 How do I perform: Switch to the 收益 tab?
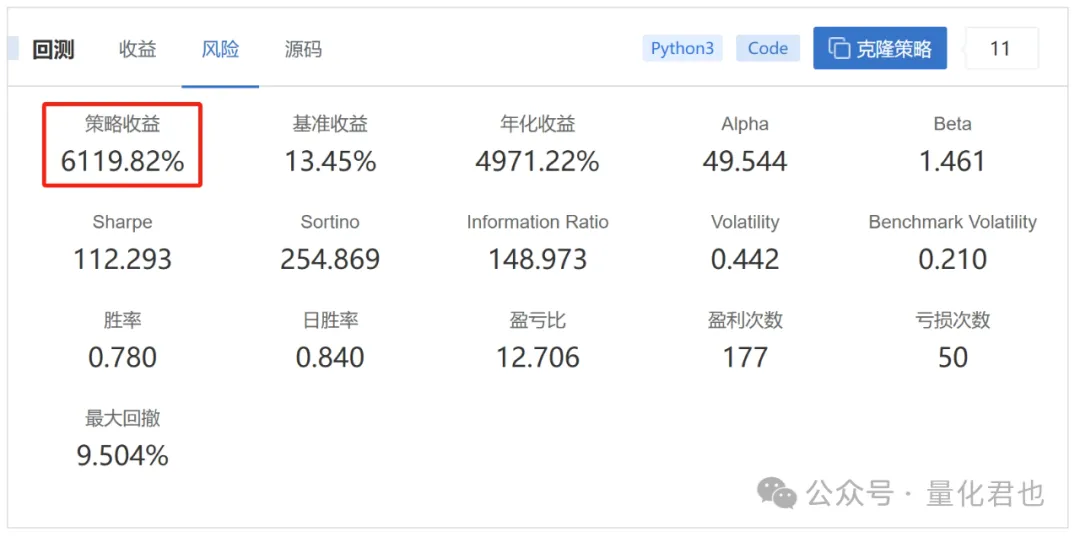click(x=138, y=50)
